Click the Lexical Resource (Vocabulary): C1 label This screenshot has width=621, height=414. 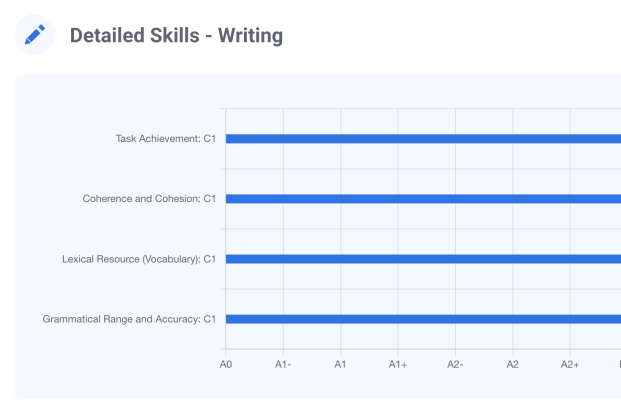click(x=139, y=259)
